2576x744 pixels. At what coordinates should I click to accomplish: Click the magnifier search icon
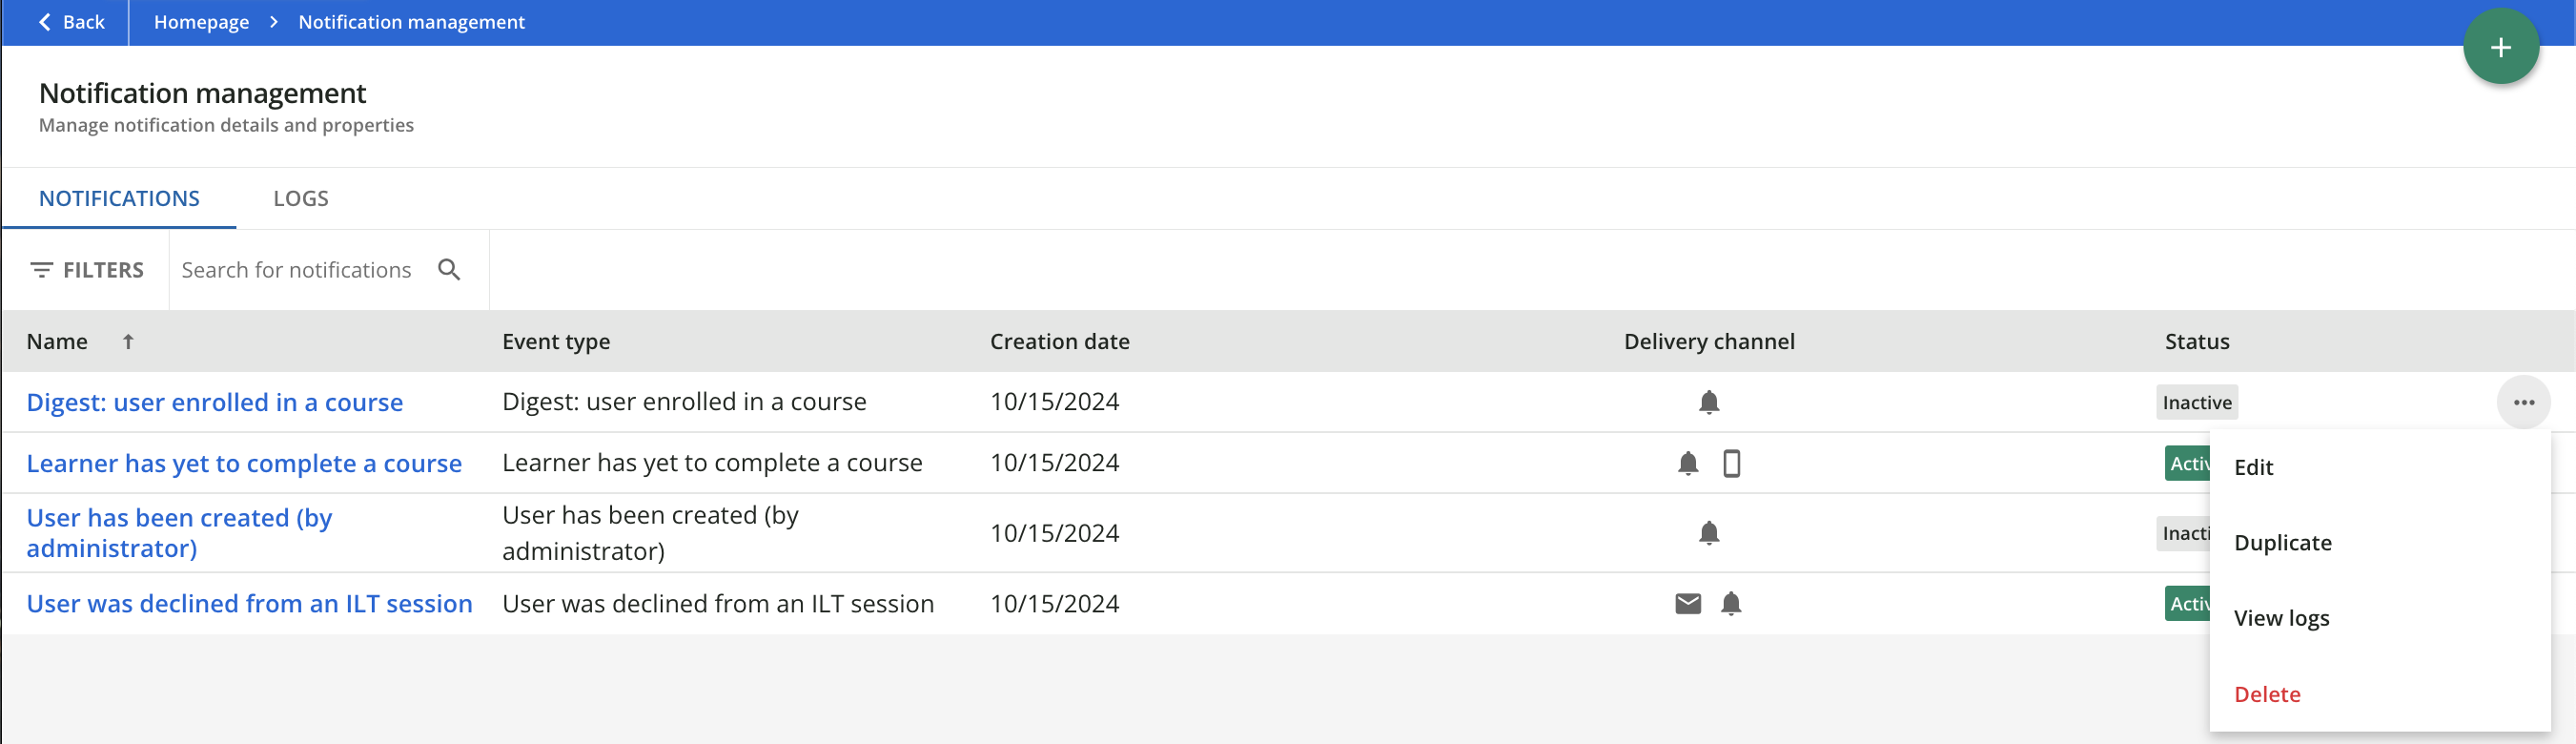tap(449, 270)
